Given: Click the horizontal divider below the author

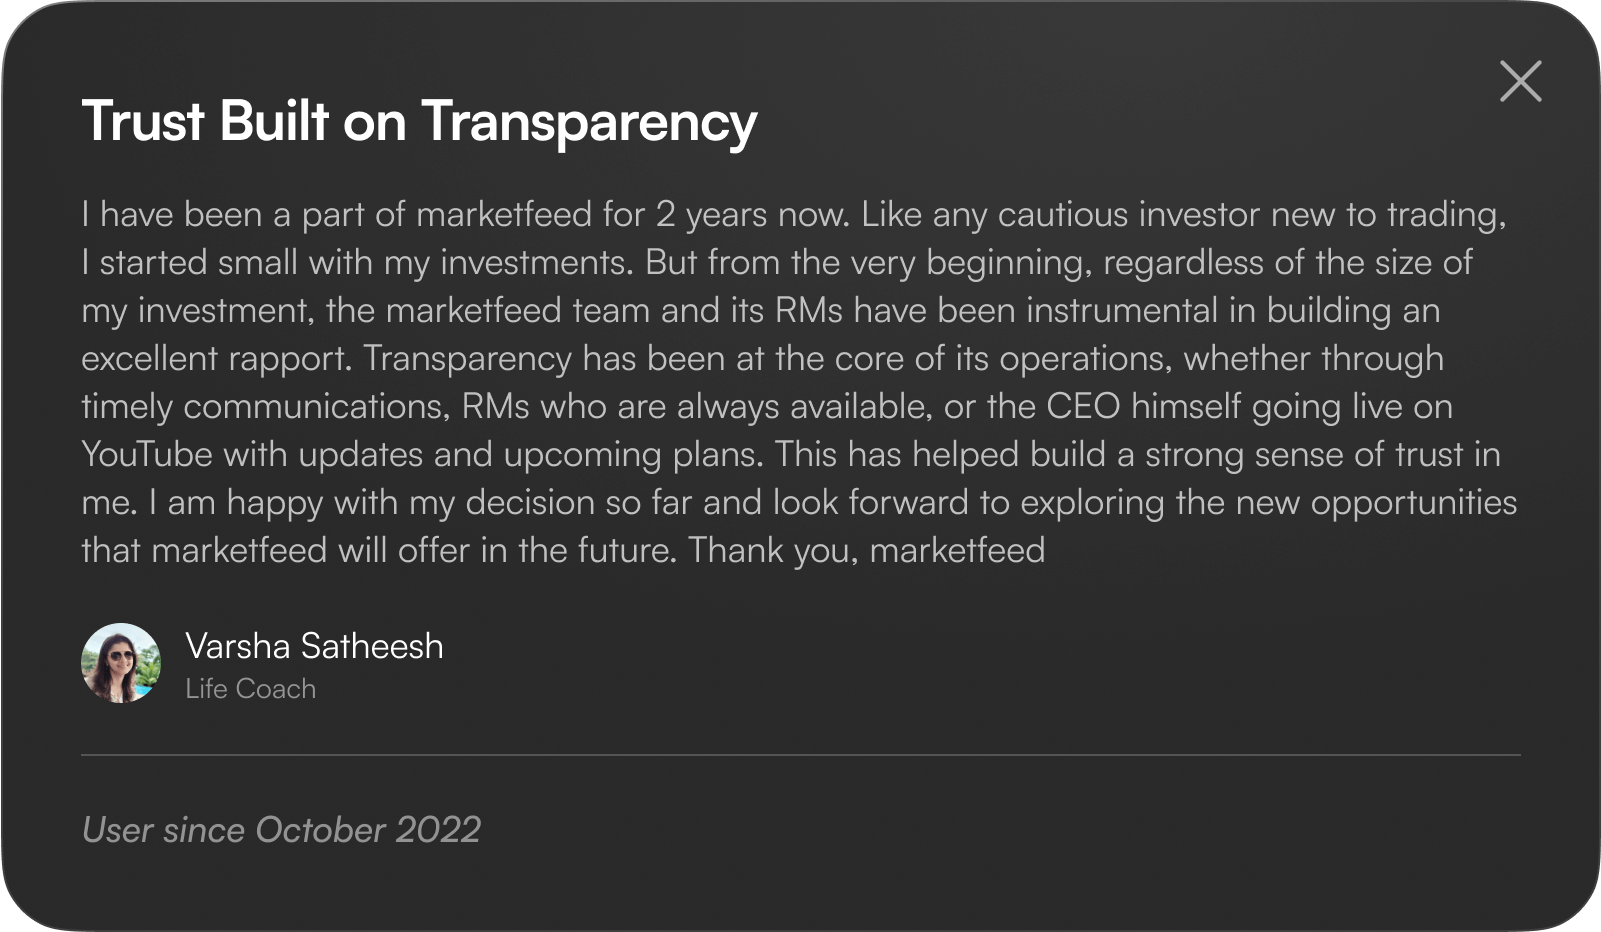Looking at the screenshot, I should click(x=800, y=755).
